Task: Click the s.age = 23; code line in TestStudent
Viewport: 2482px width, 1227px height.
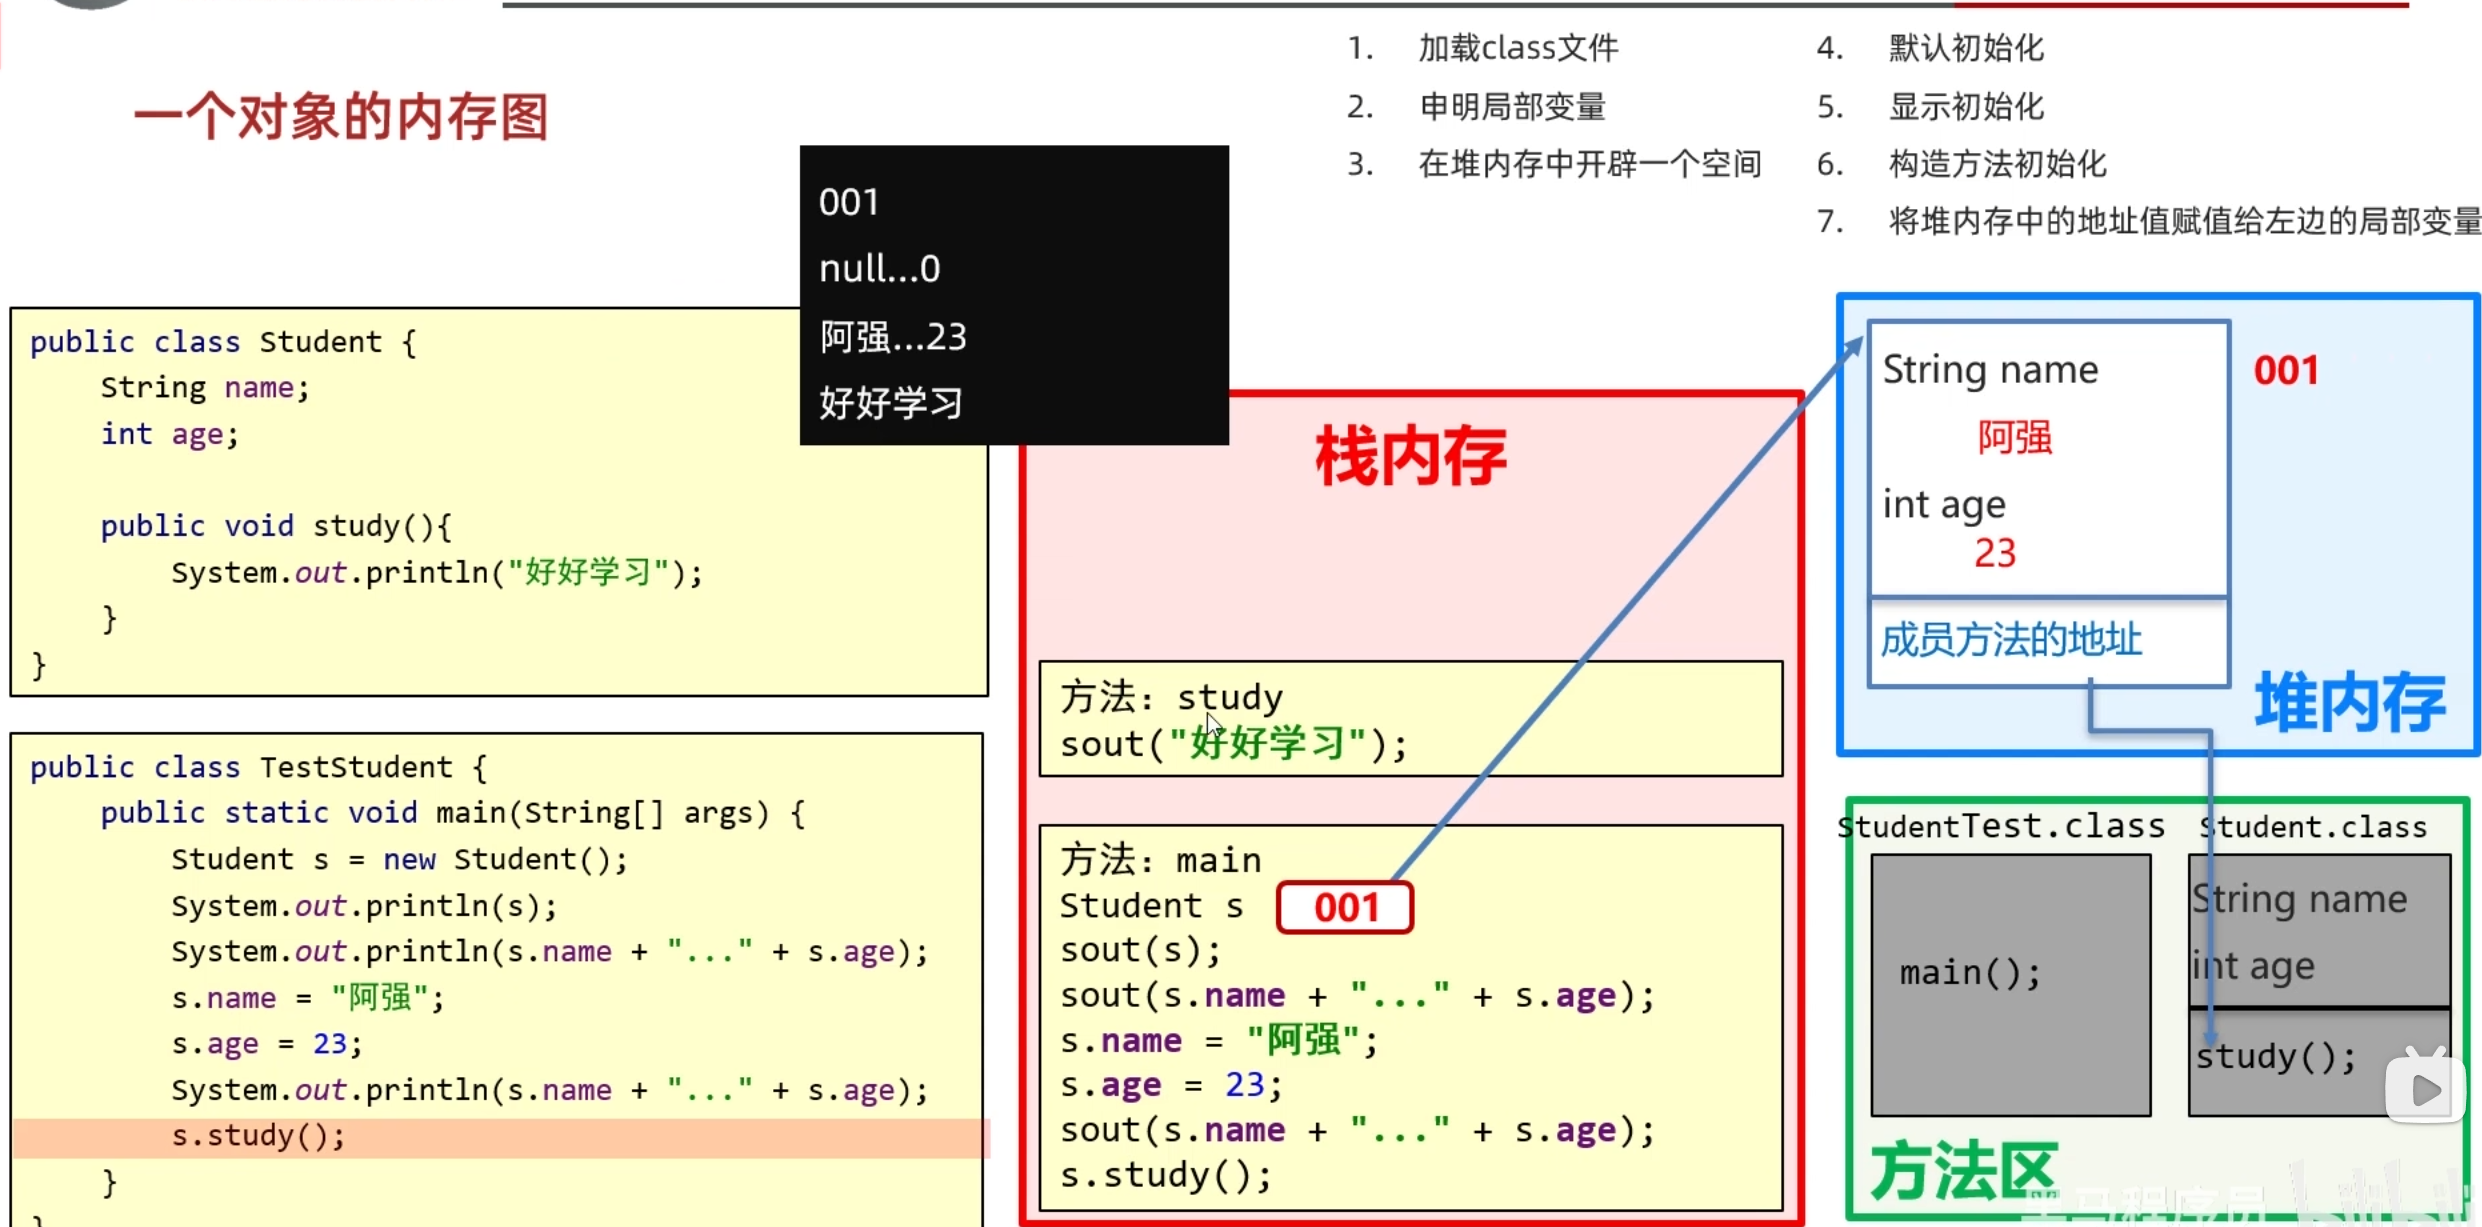Action: click(267, 1044)
